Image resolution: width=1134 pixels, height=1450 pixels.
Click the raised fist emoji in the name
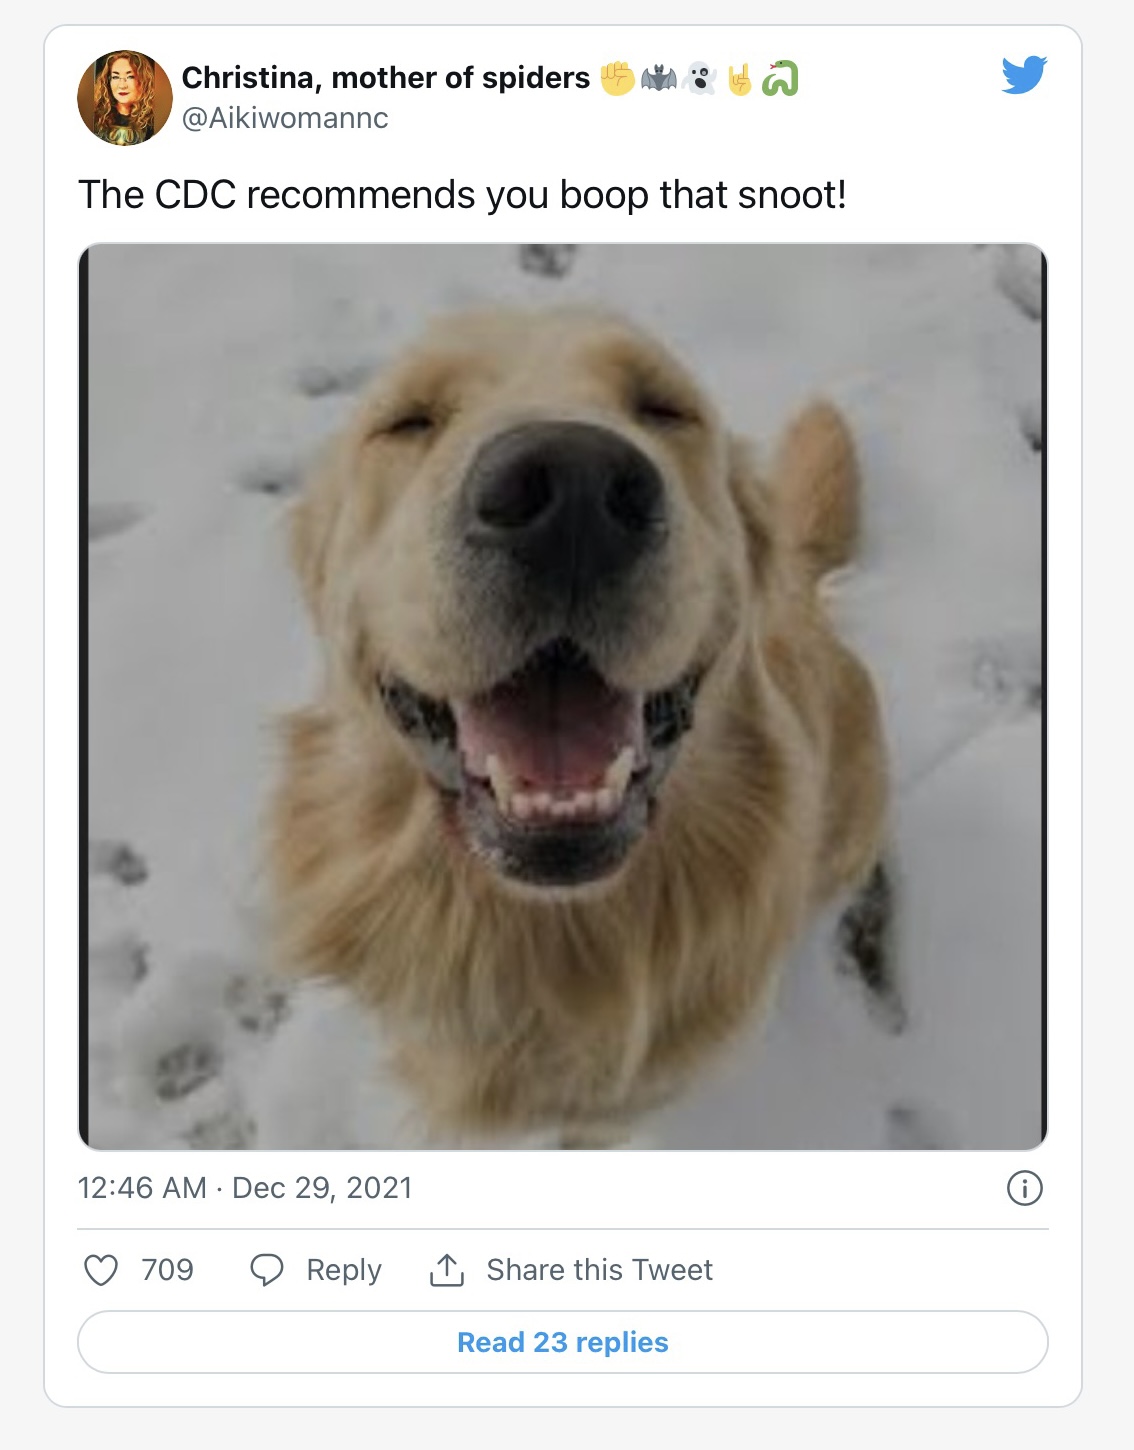[x=618, y=78]
